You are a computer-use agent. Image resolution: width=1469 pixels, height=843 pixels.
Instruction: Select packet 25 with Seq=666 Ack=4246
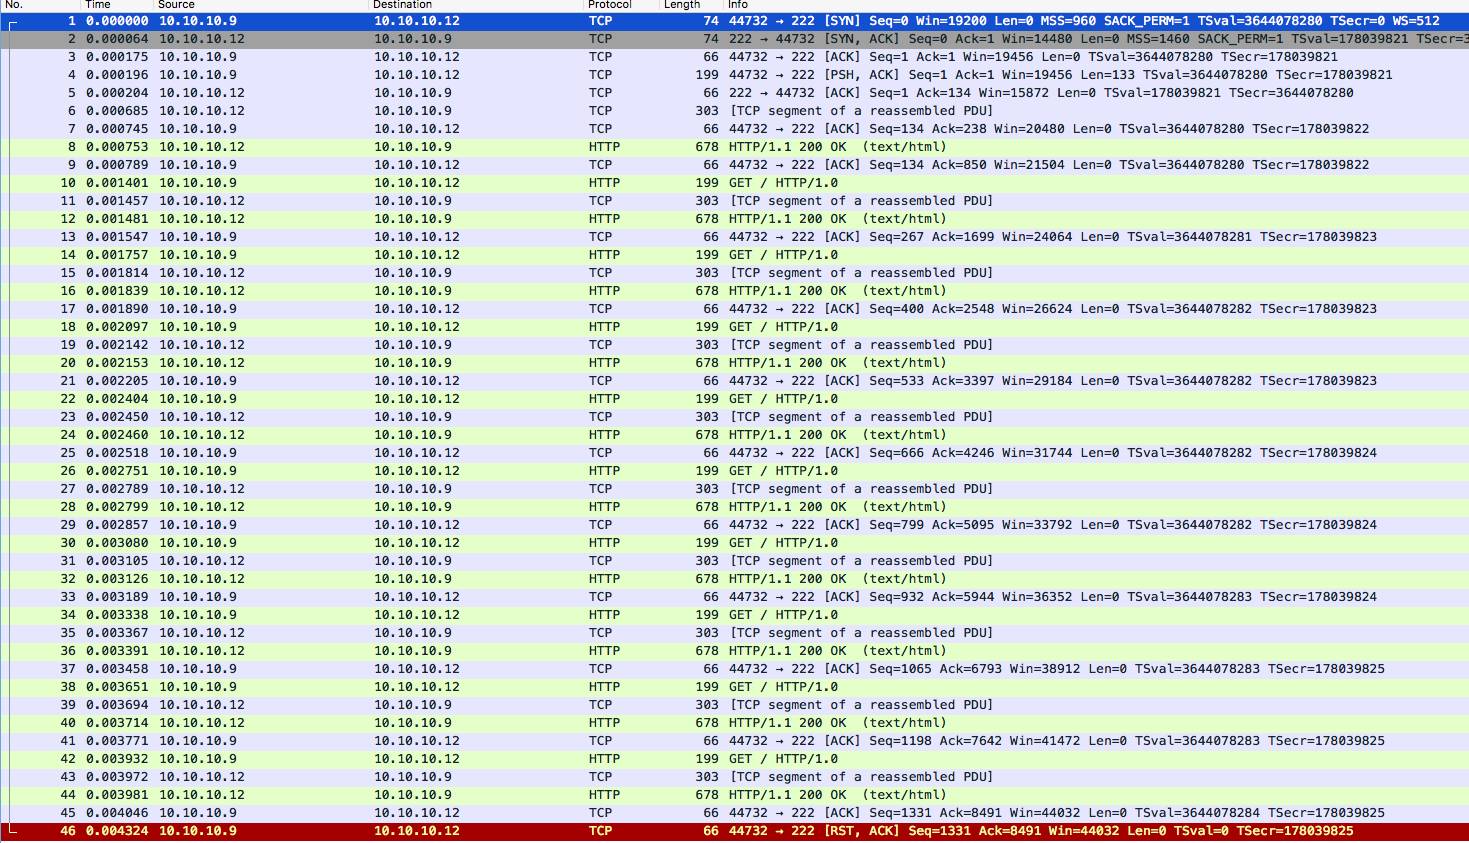coord(734,453)
